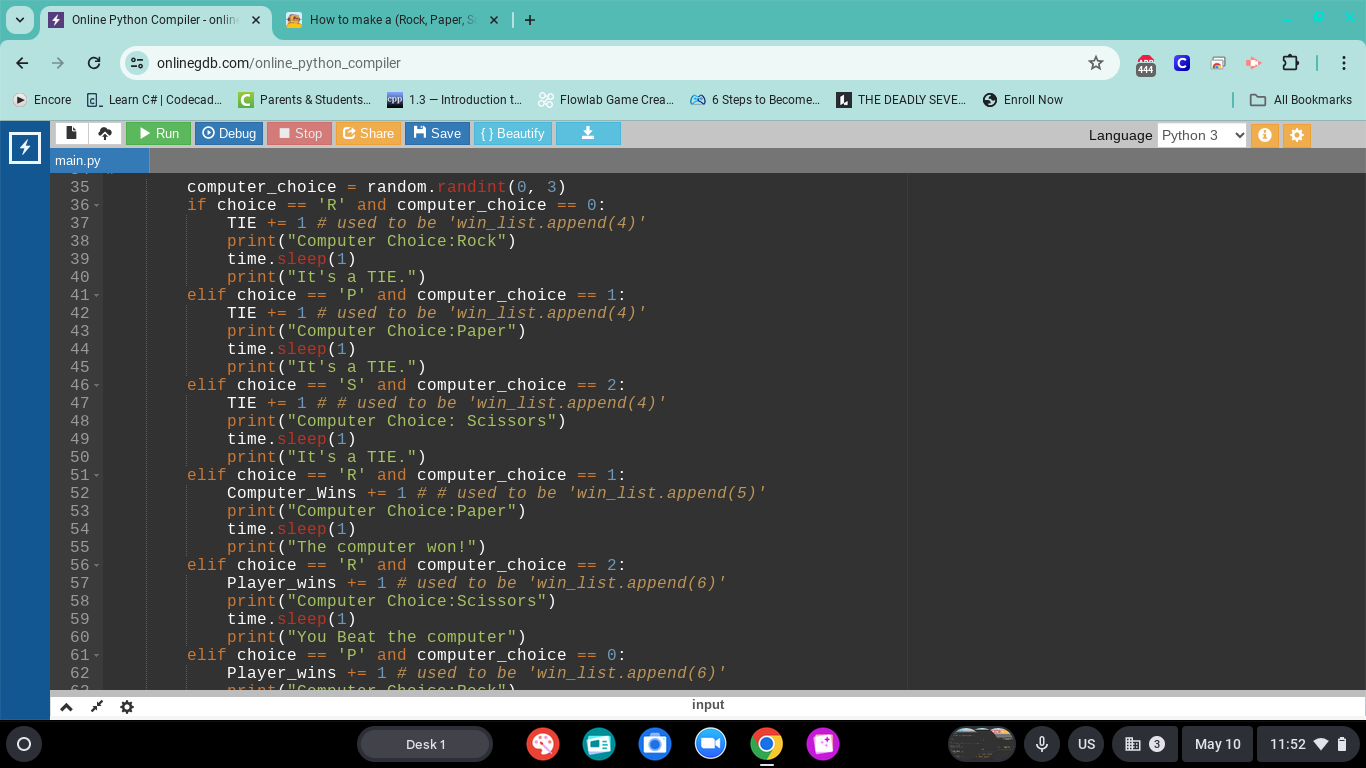Close the How to make a Rock Paper tab

[496, 20]
